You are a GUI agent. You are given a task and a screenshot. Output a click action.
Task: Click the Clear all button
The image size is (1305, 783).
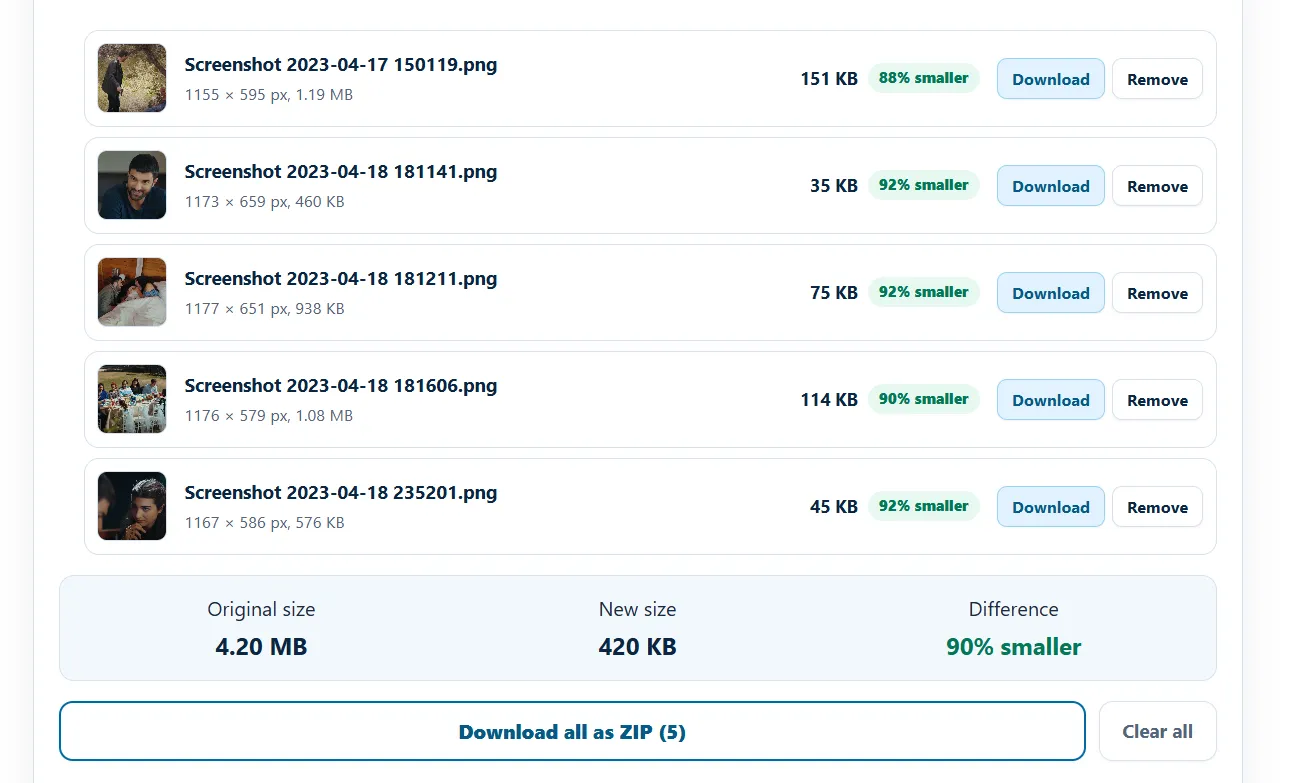pos(1157,731)
